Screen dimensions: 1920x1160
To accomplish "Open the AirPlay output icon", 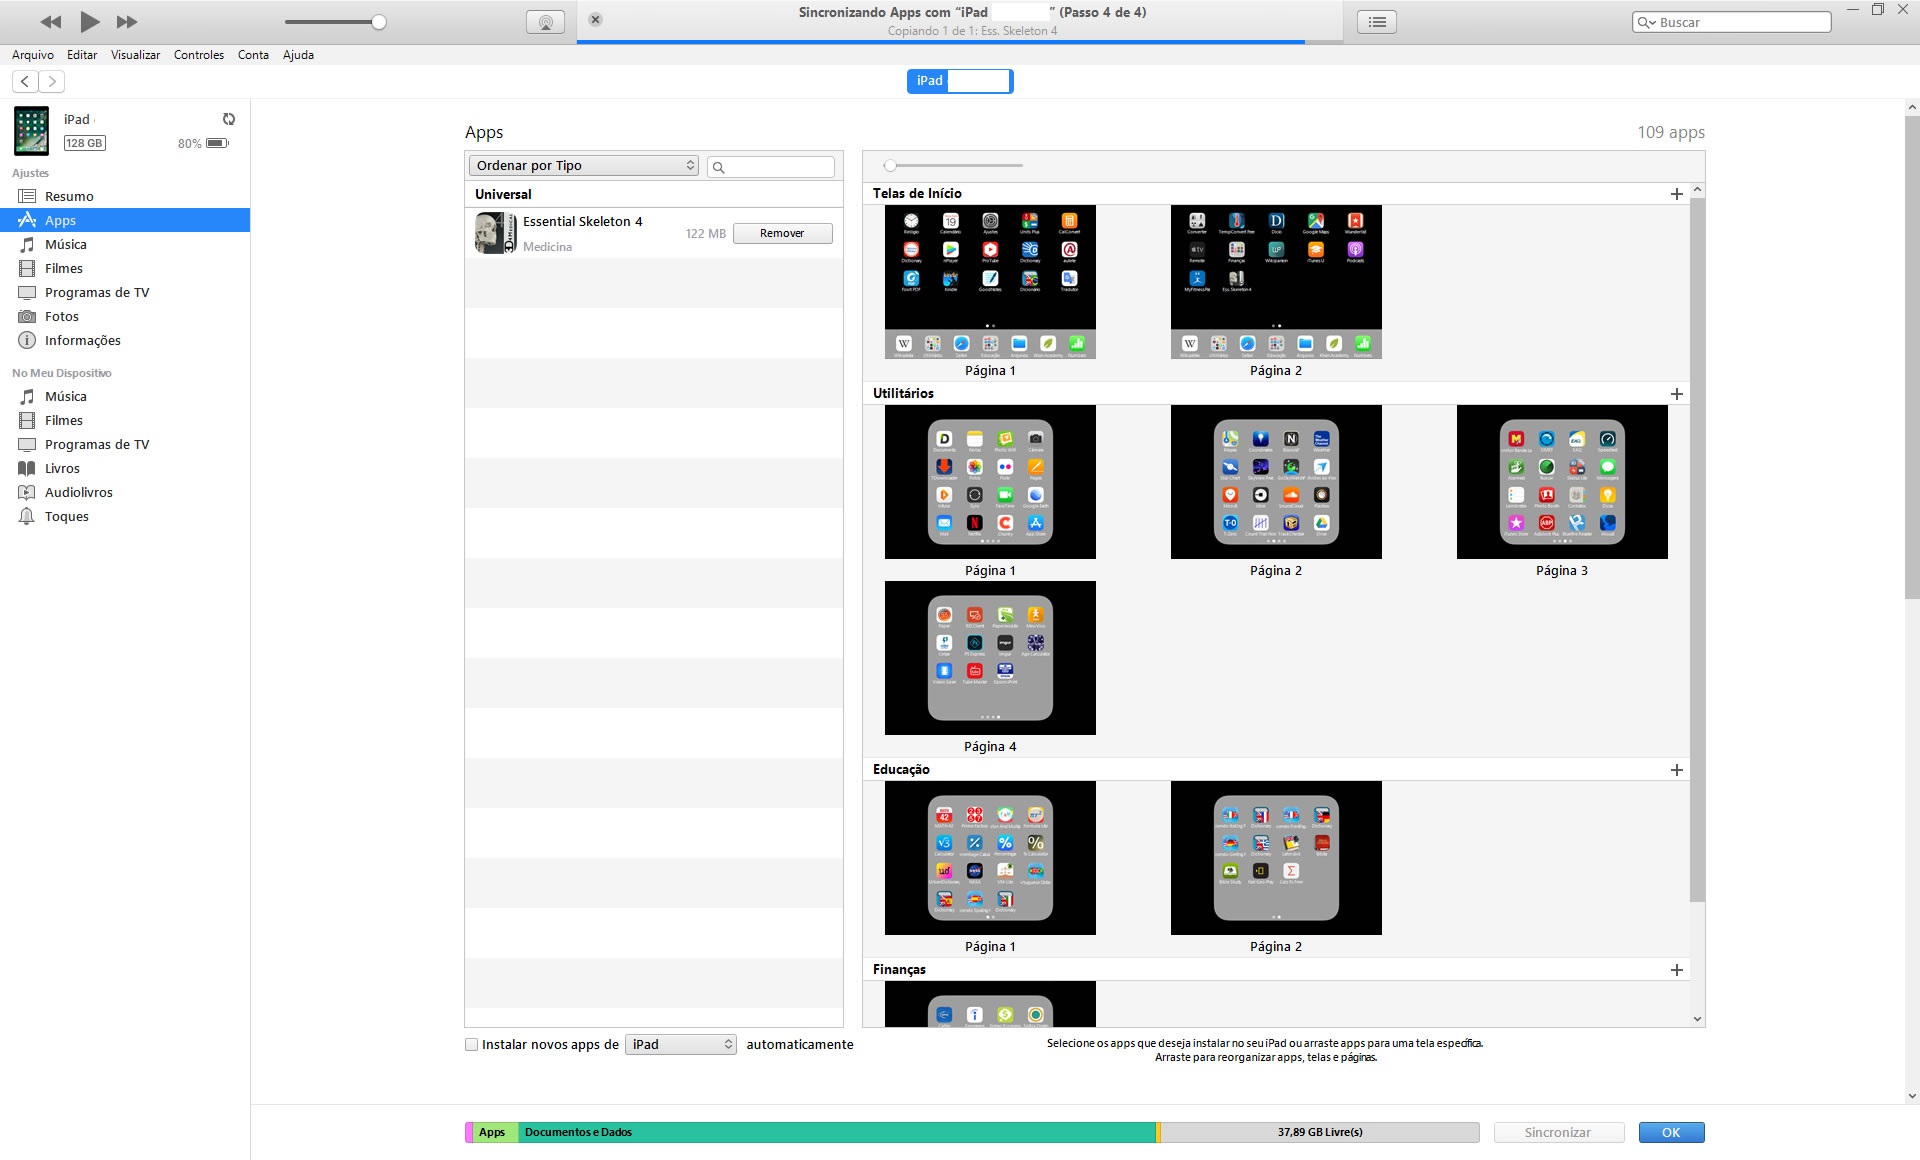I will pos(545,22).
